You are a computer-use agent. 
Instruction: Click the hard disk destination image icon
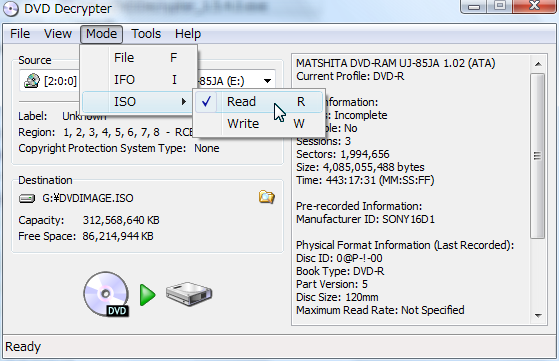189,294
